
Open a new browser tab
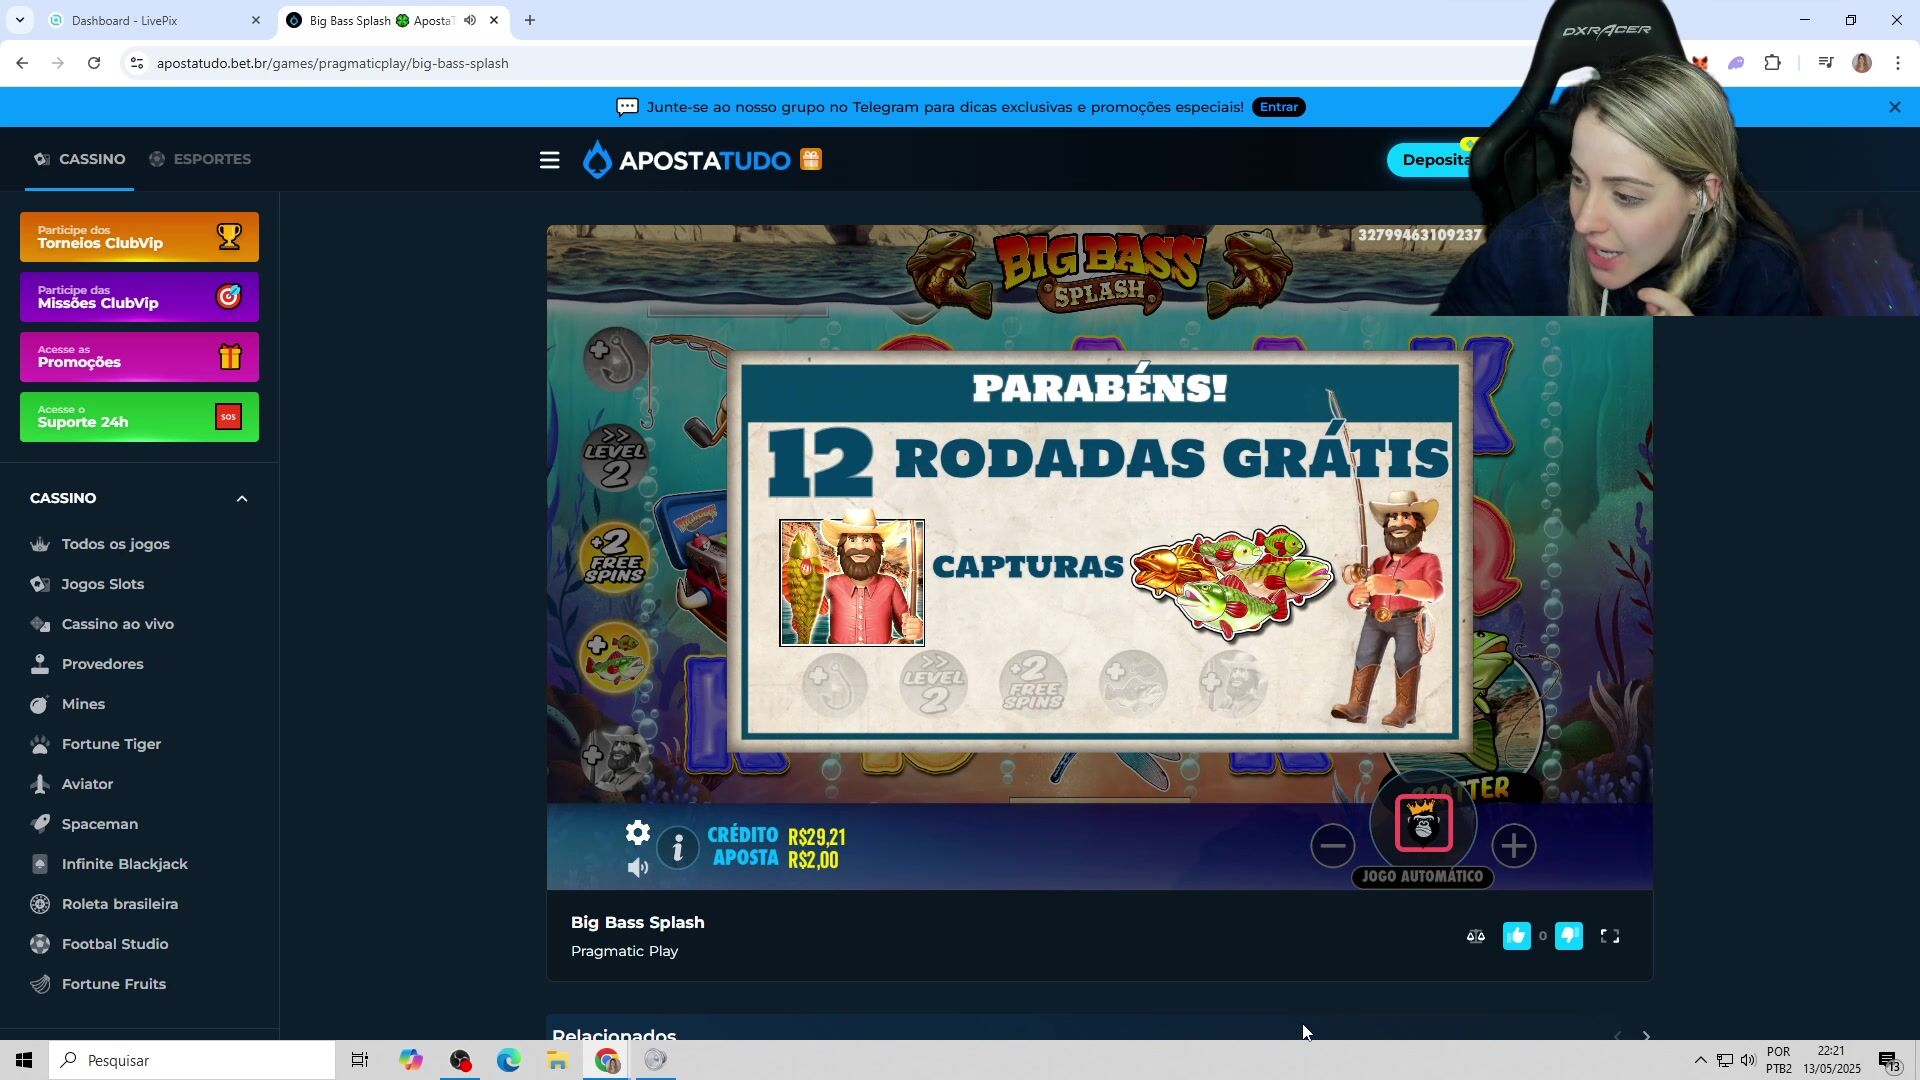click(530, 20)
